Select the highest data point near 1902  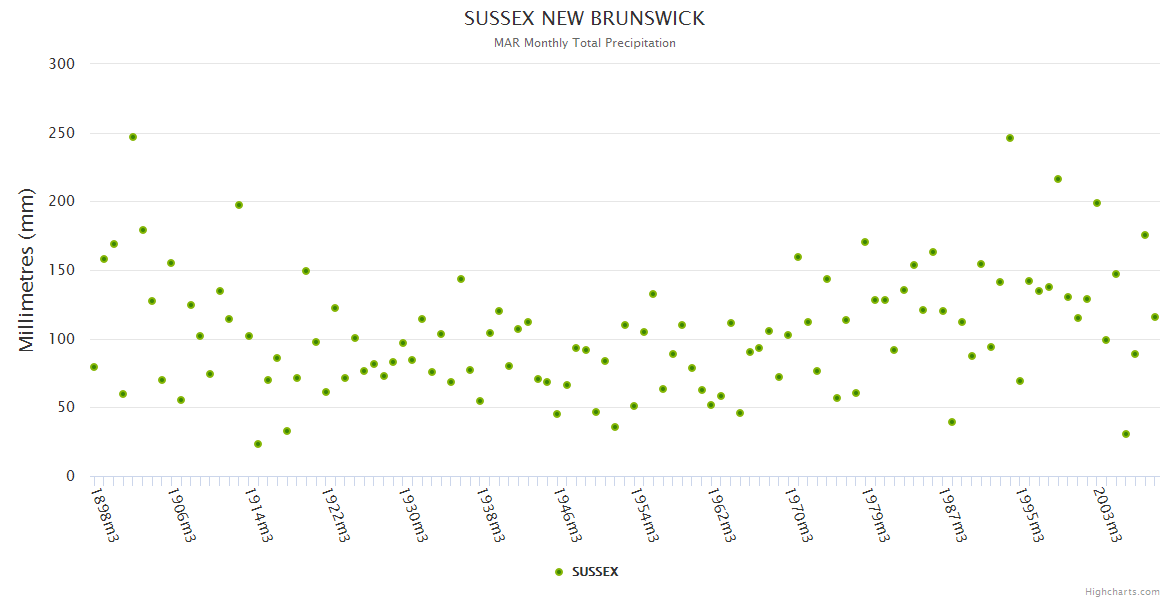133,137
